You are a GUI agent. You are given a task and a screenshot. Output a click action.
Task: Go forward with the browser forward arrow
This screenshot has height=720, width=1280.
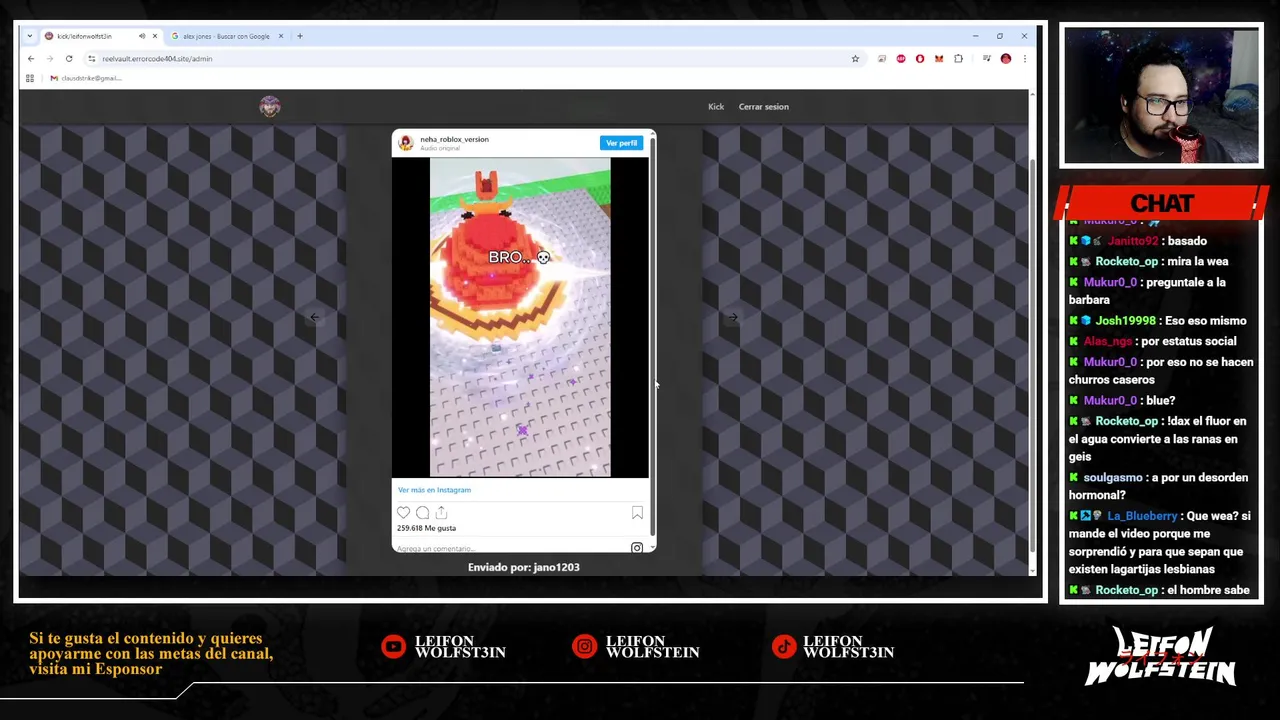click(x=49, y=59)
